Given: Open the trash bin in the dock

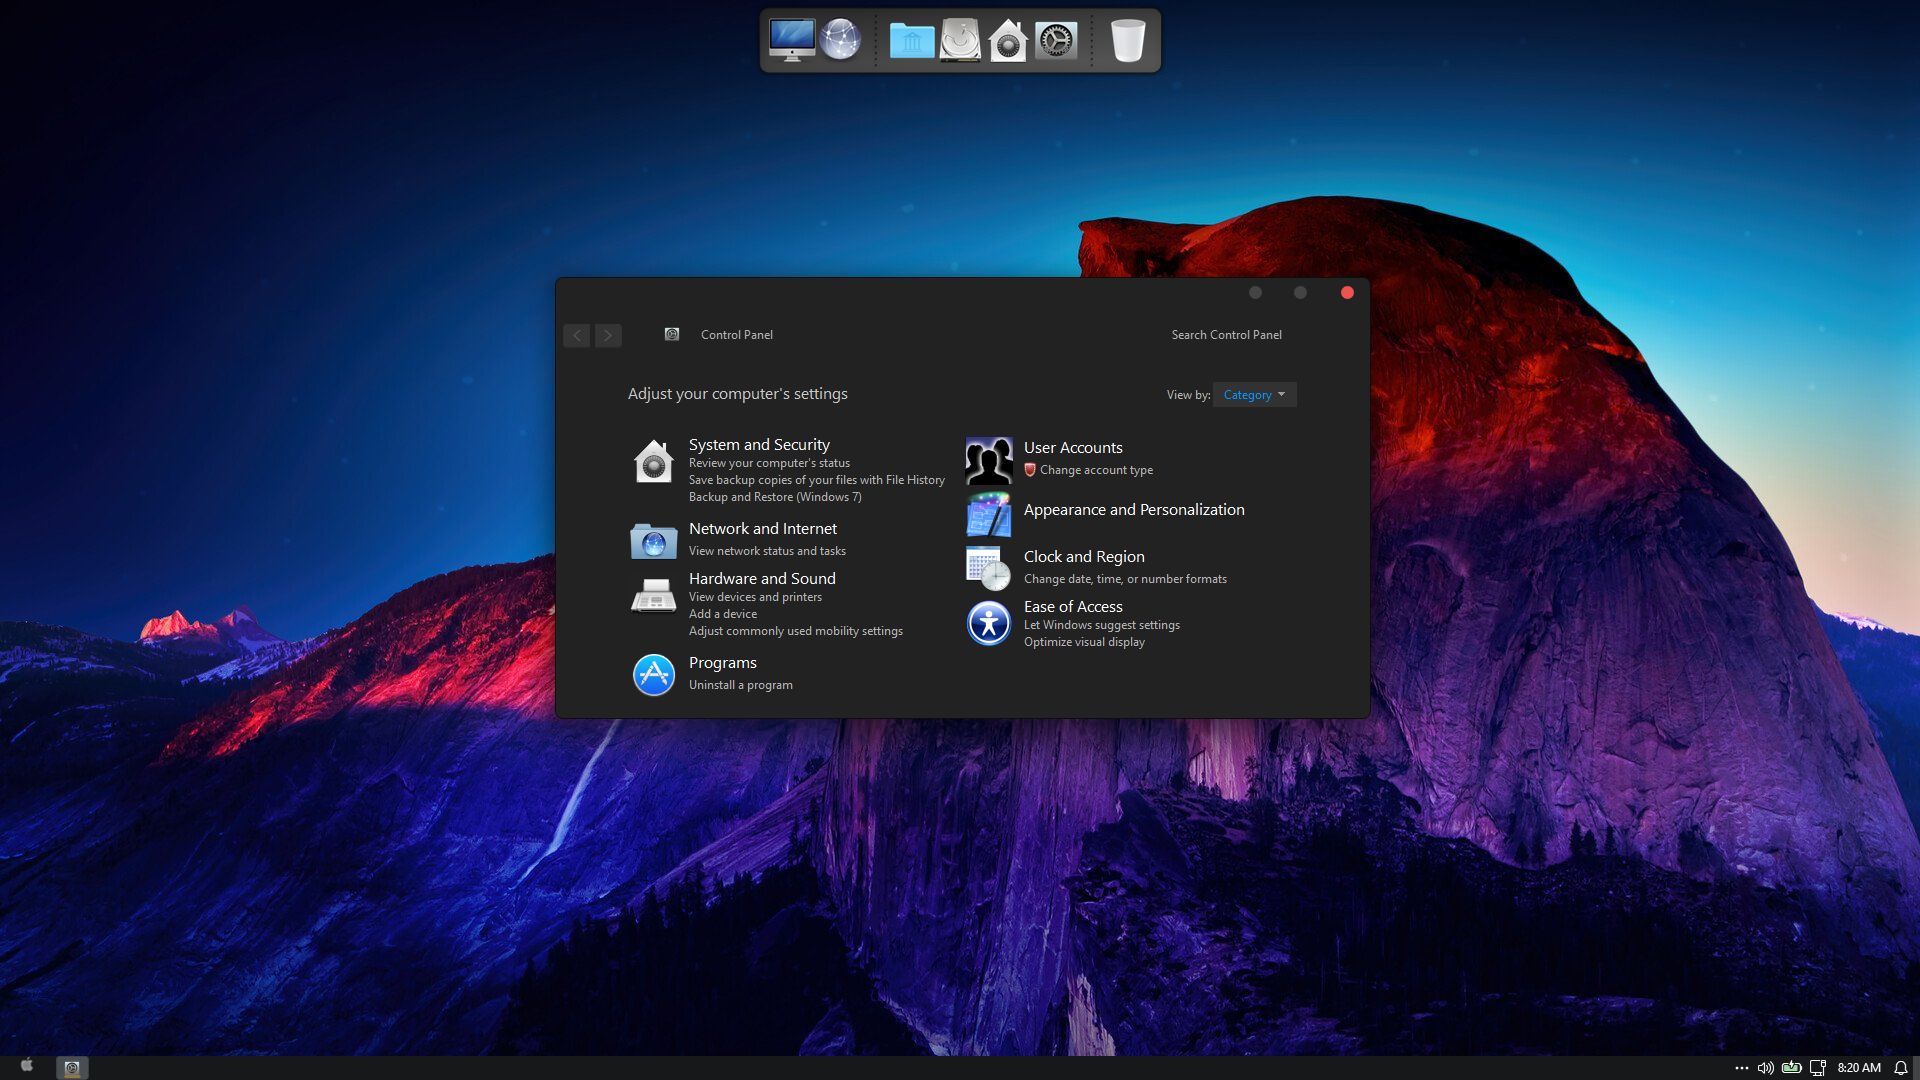Looking at the screenshot, I should click(x=1127, y=41).
